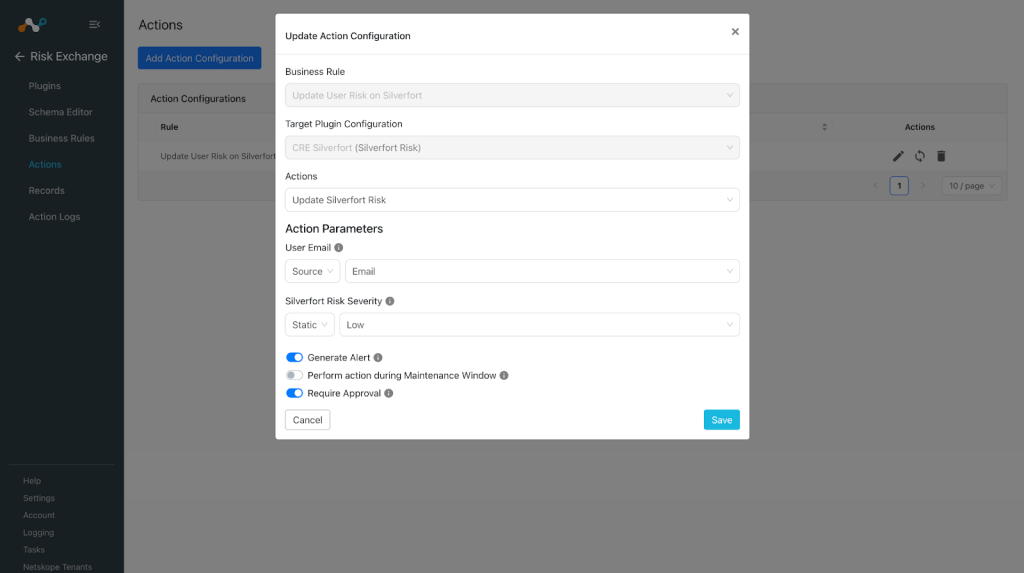Go to previous page arrow
1024x573 pixels.
click(876, 186)
